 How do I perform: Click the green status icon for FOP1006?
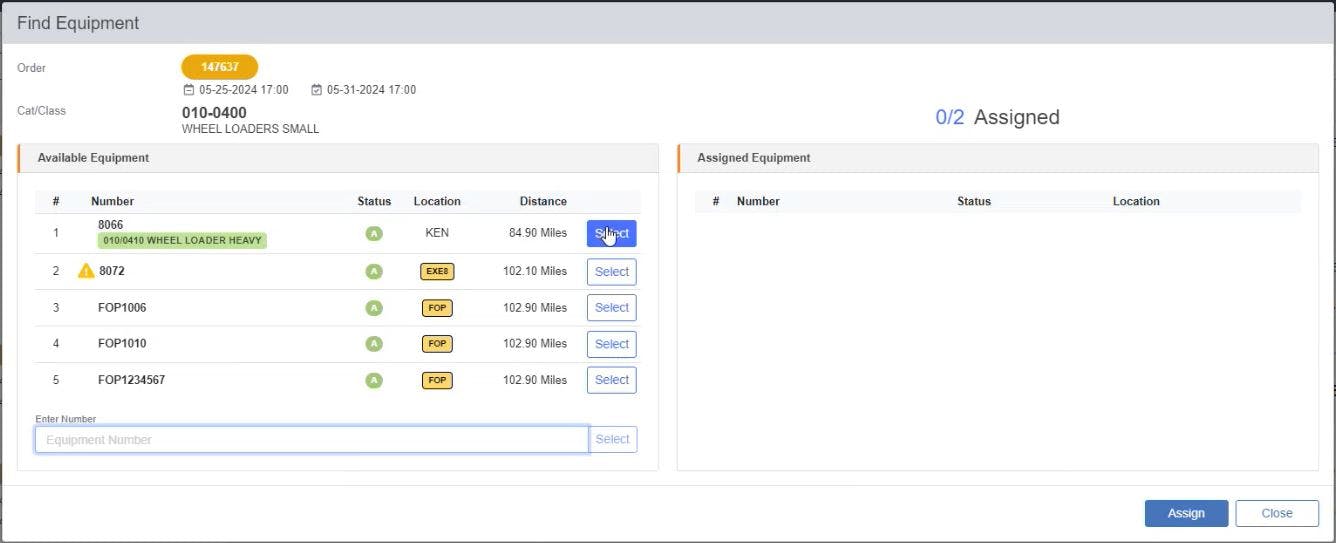(x=374, y=308)
